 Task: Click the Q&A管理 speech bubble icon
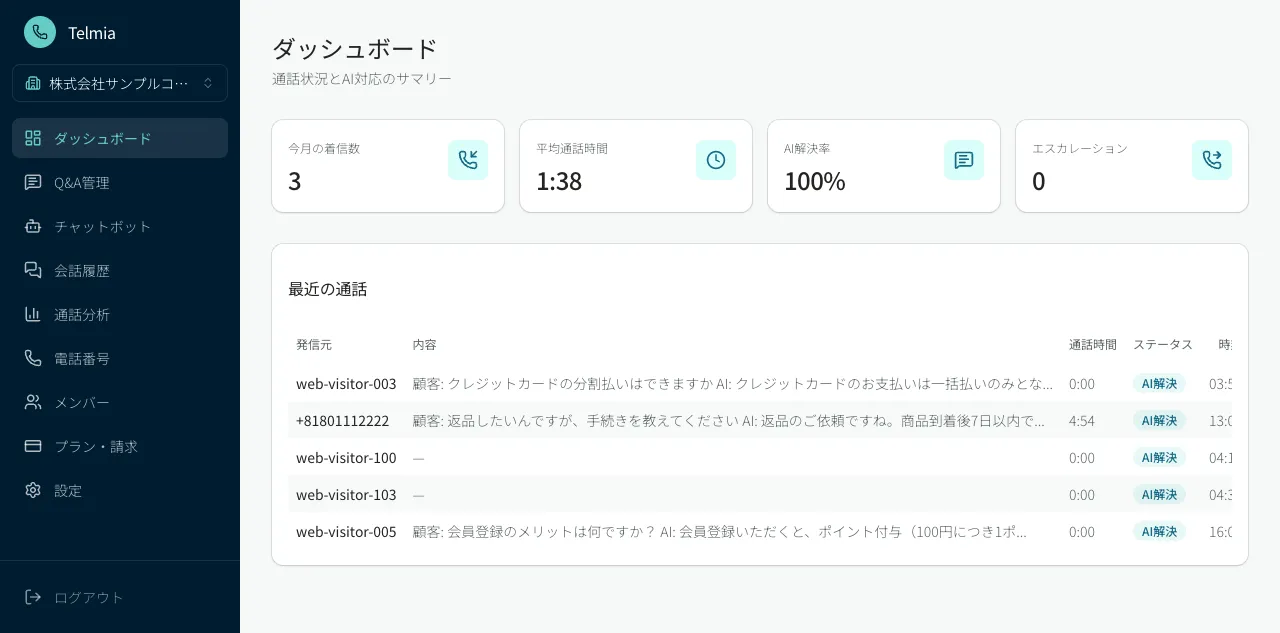point(32,182)
